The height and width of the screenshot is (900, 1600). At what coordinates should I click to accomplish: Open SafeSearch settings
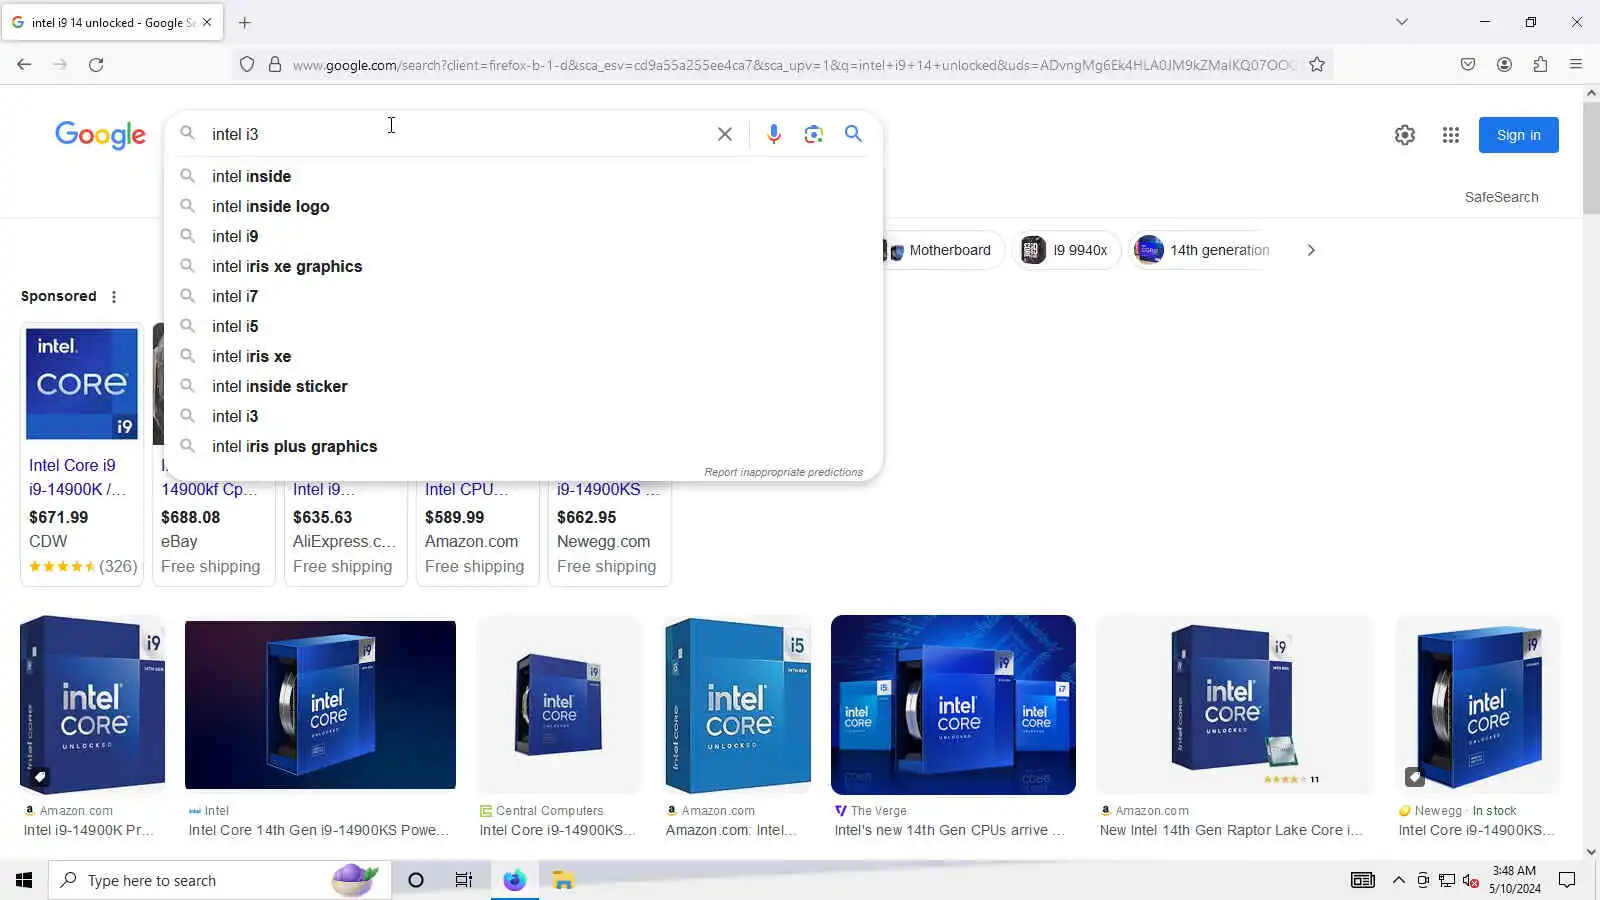1501,197
